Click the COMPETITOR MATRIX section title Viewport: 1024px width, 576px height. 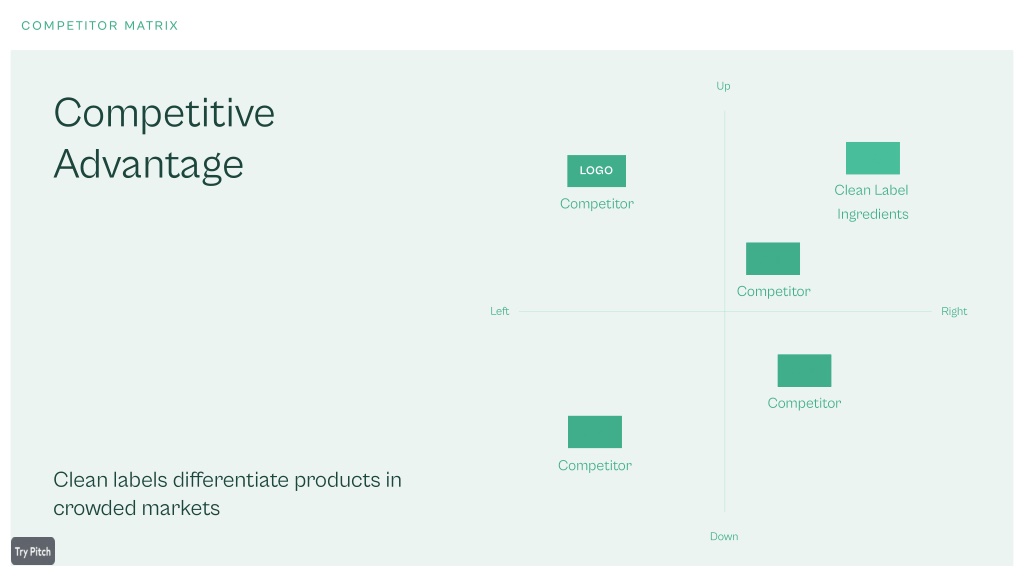(x=100, y=25)
